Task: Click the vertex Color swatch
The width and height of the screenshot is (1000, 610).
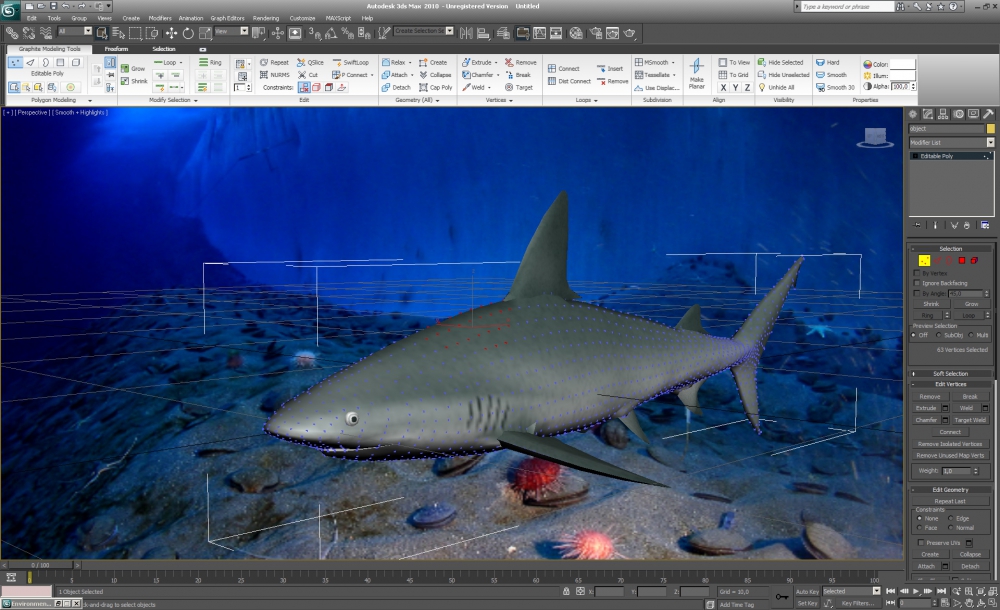Action: point(902,63)
